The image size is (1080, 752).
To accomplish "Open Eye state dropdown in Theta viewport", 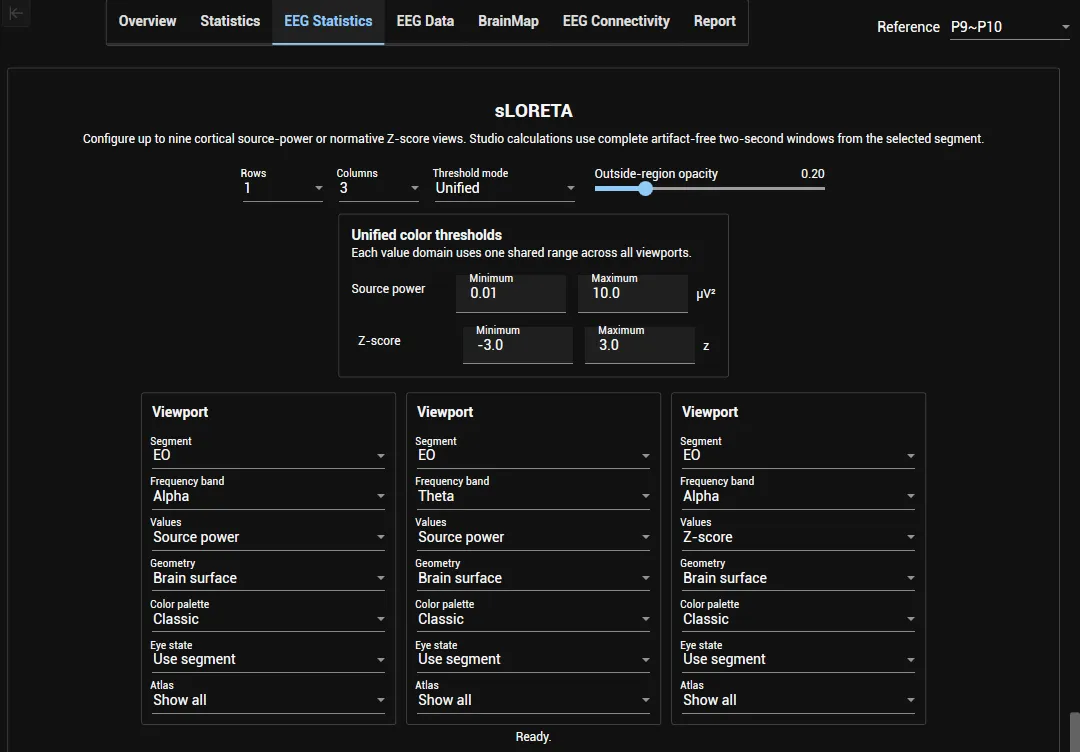I will [533, 659].
